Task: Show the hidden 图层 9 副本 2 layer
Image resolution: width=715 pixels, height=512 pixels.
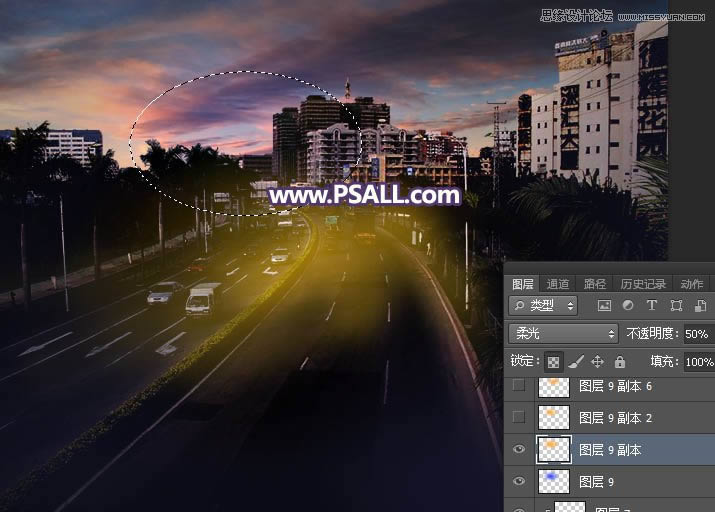Action: [518, 417]
